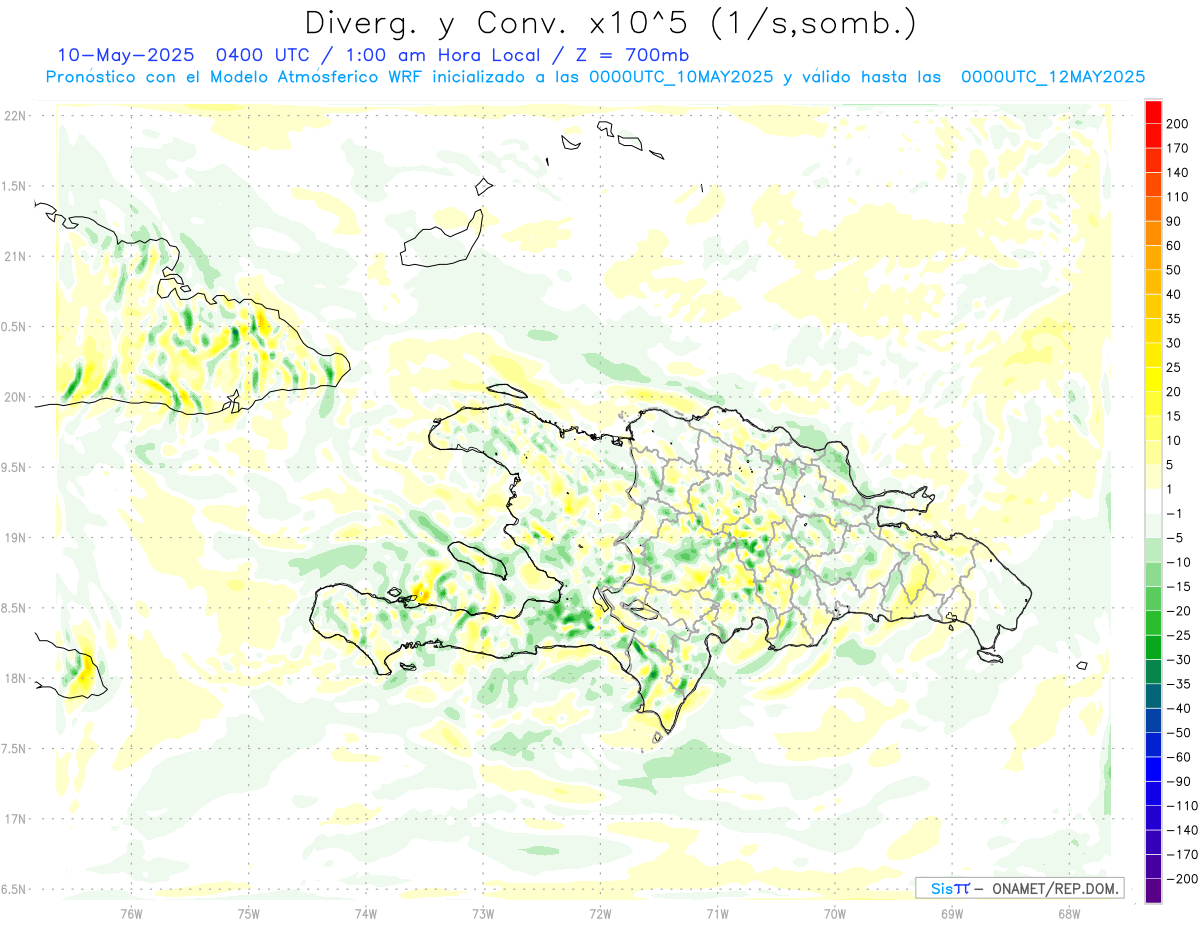Click the '69W' longitude axis label
The width and height of the screenshot is (1200, 927).
(x=952, y=913)
